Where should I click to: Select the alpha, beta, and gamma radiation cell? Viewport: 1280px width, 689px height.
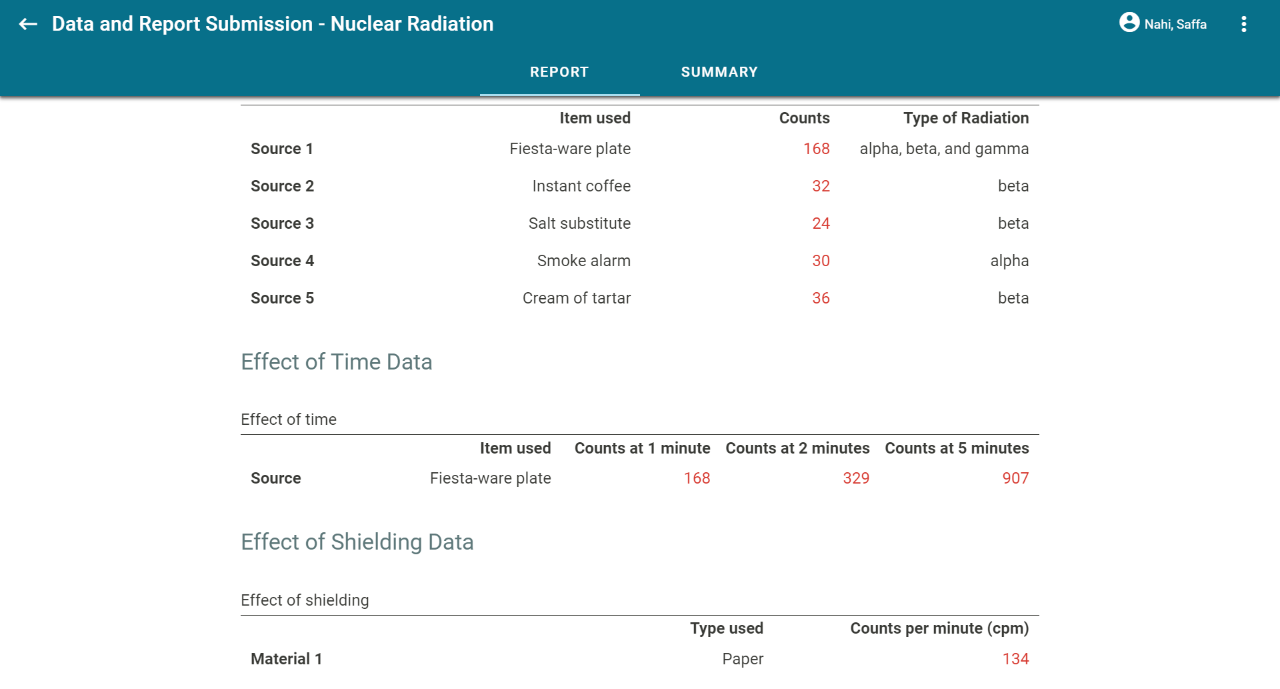click(944, 148)
